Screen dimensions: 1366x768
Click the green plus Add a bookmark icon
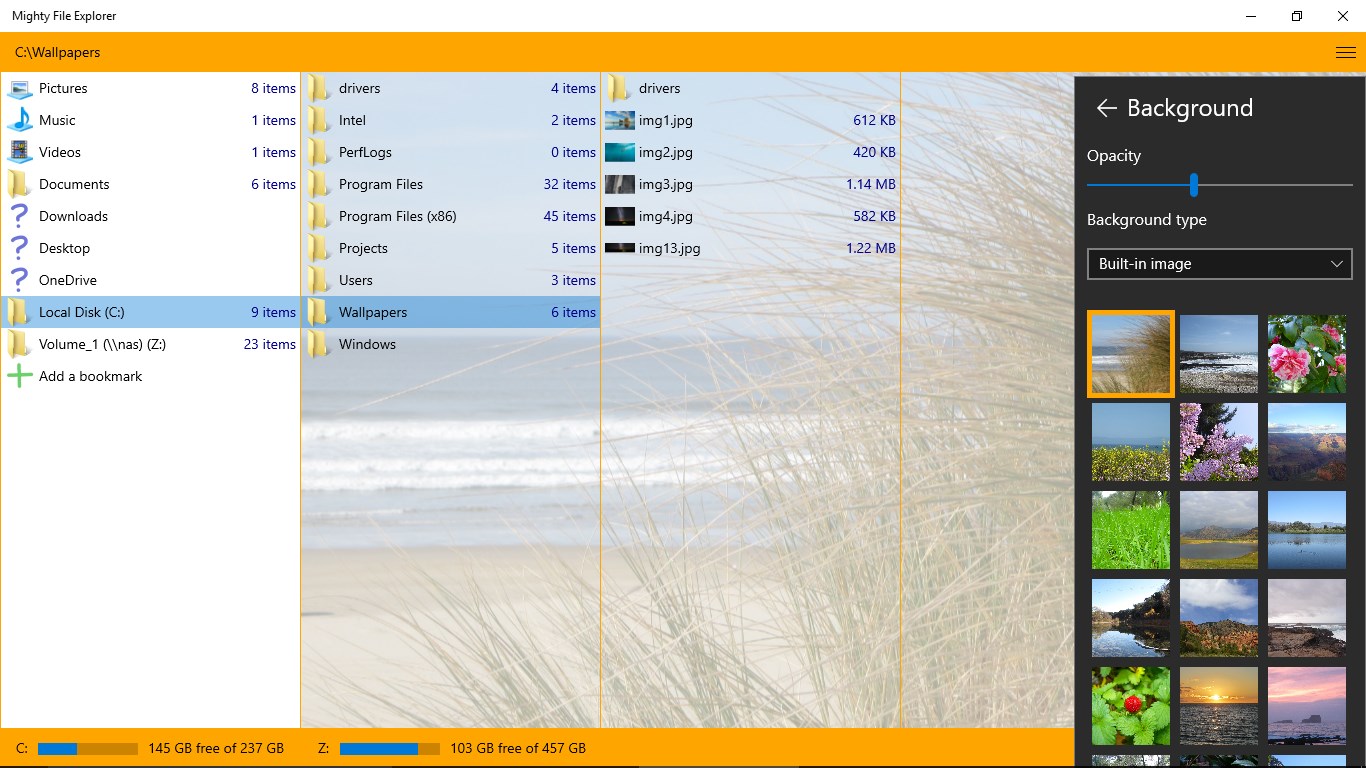[x=20, y=376]
